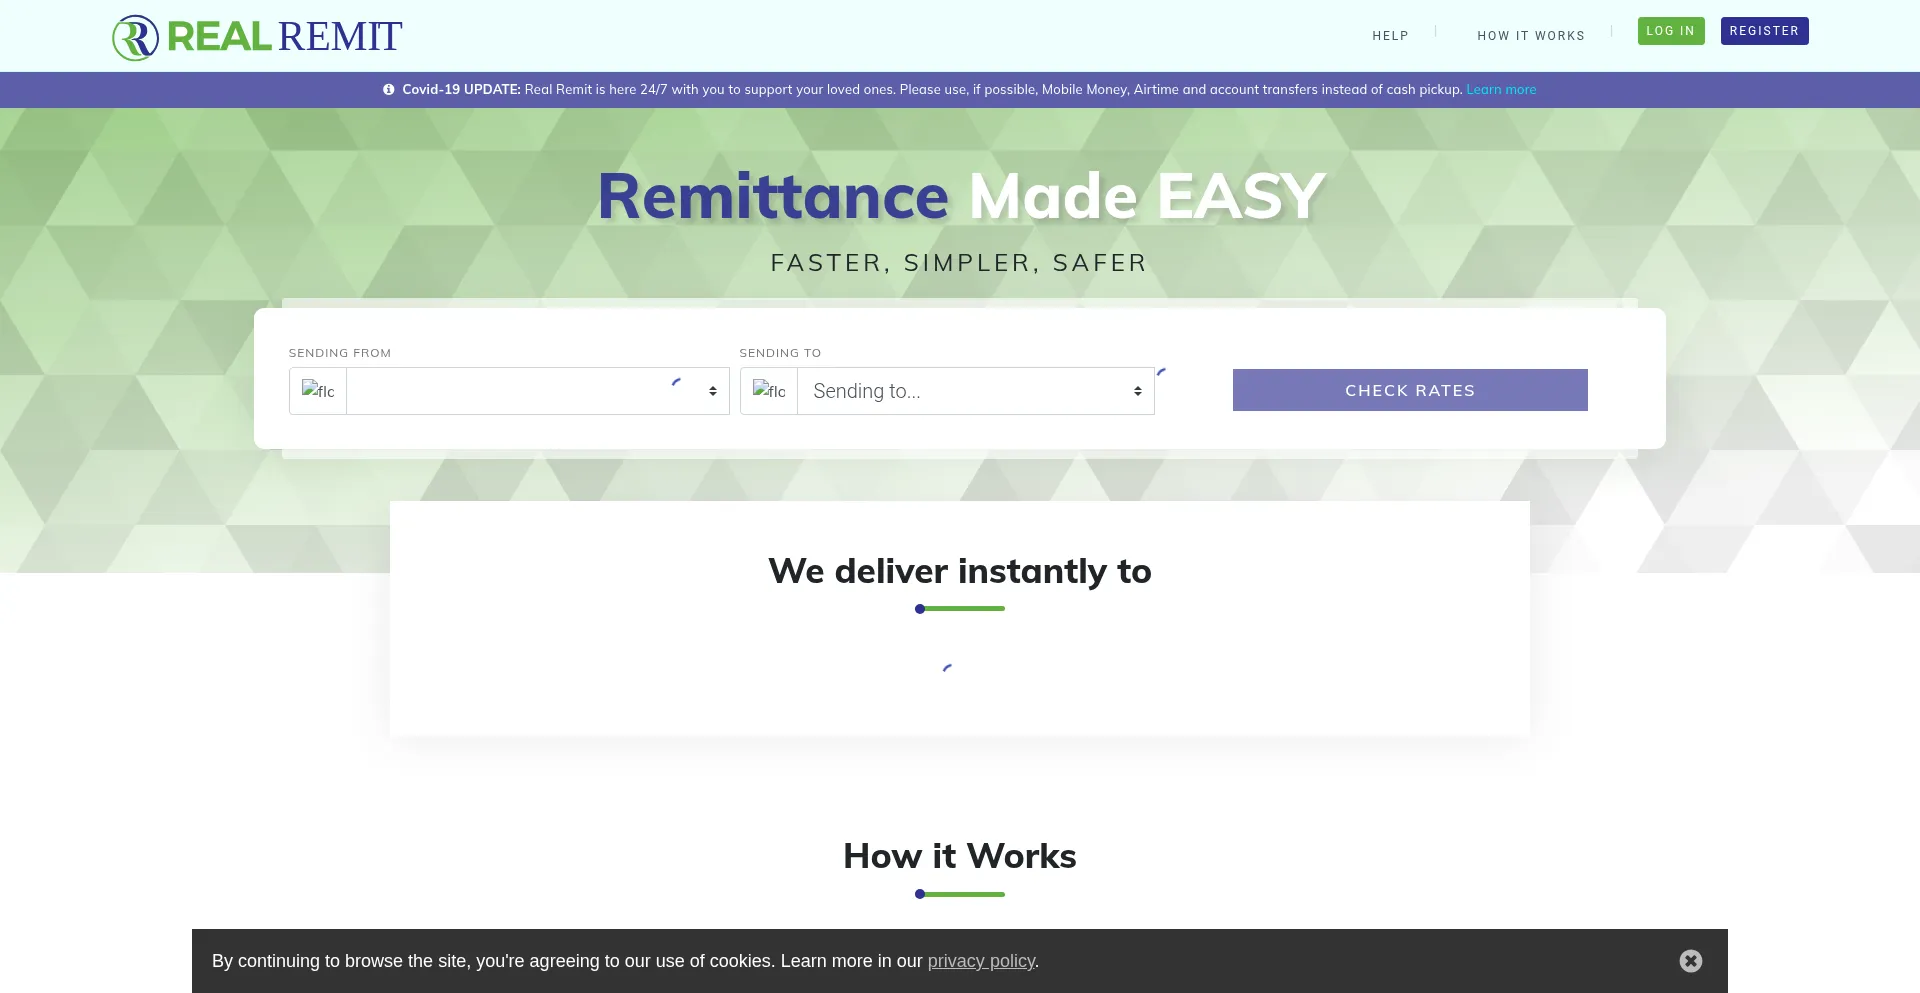This screenshot has width=1920, height=993.
Task: Click the info icon in the Covid-19 banner
Action: (x=388, y=89)
